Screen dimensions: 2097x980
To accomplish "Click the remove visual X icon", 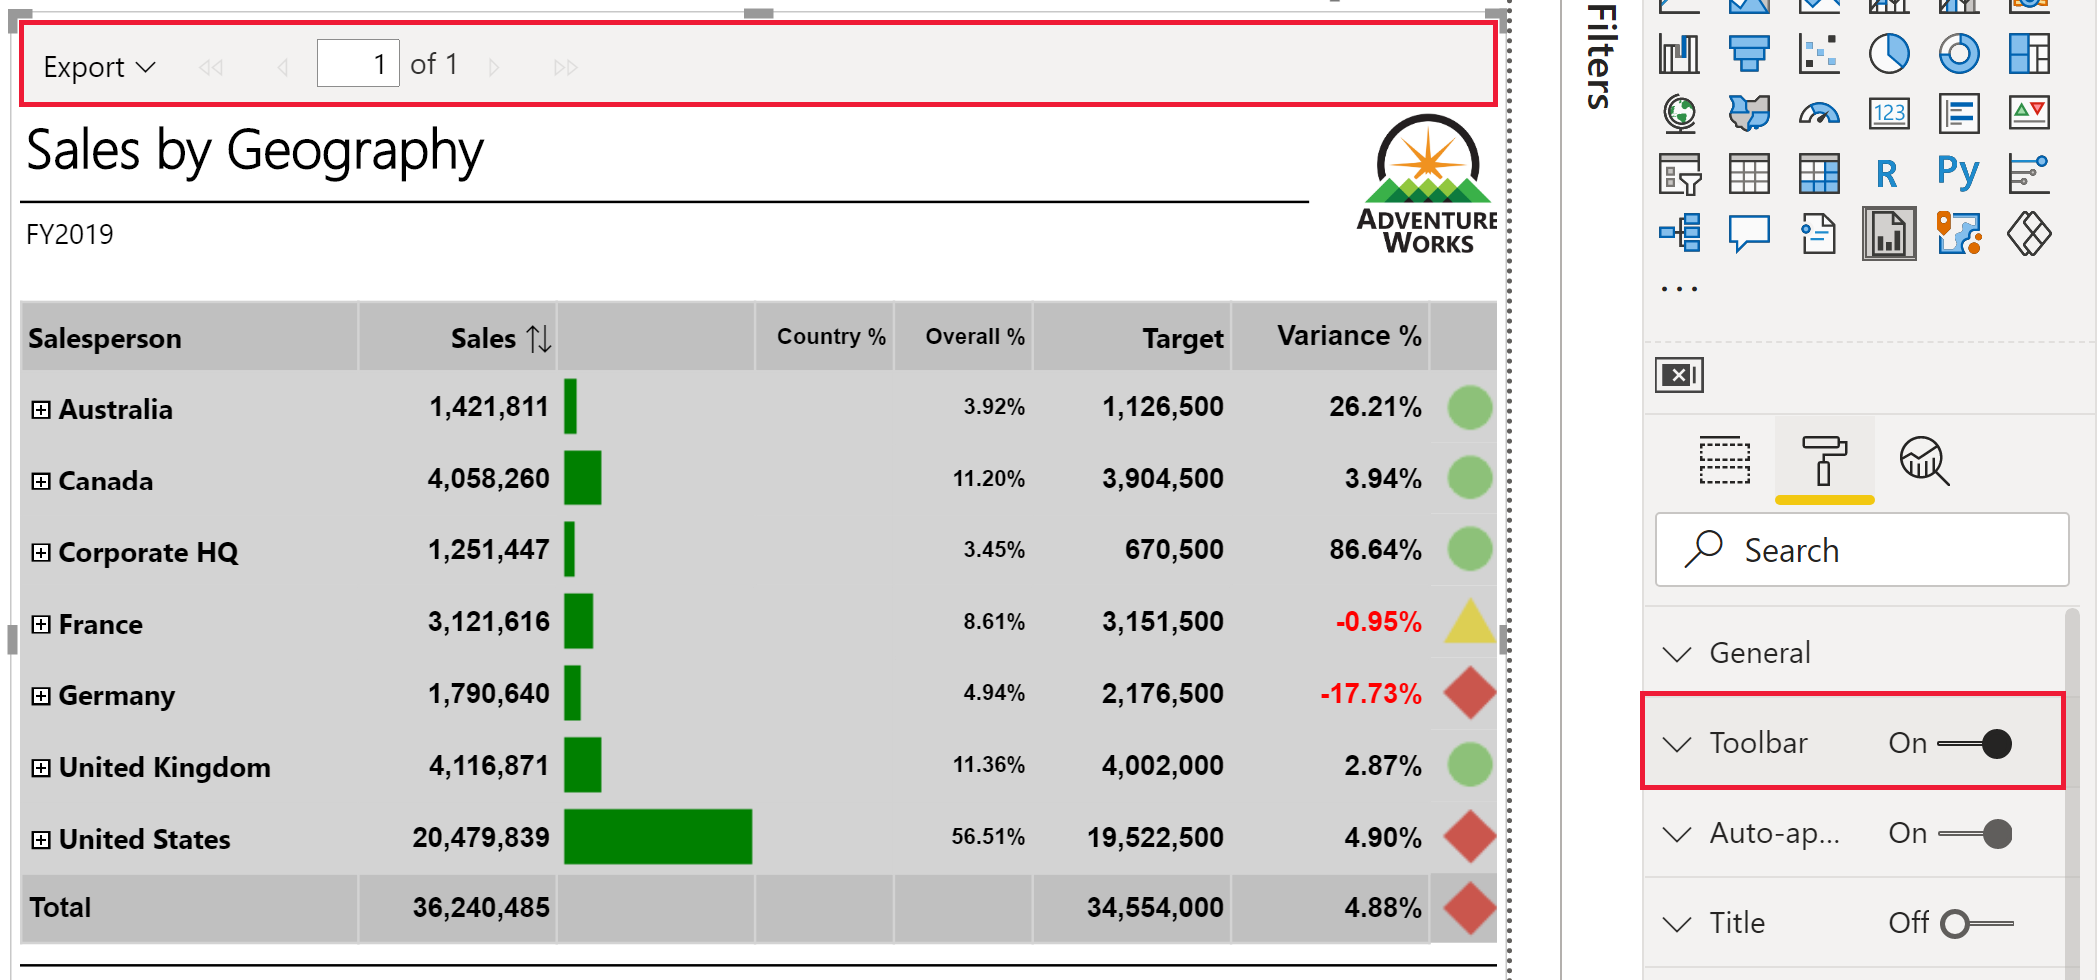I will (1679, 375).
